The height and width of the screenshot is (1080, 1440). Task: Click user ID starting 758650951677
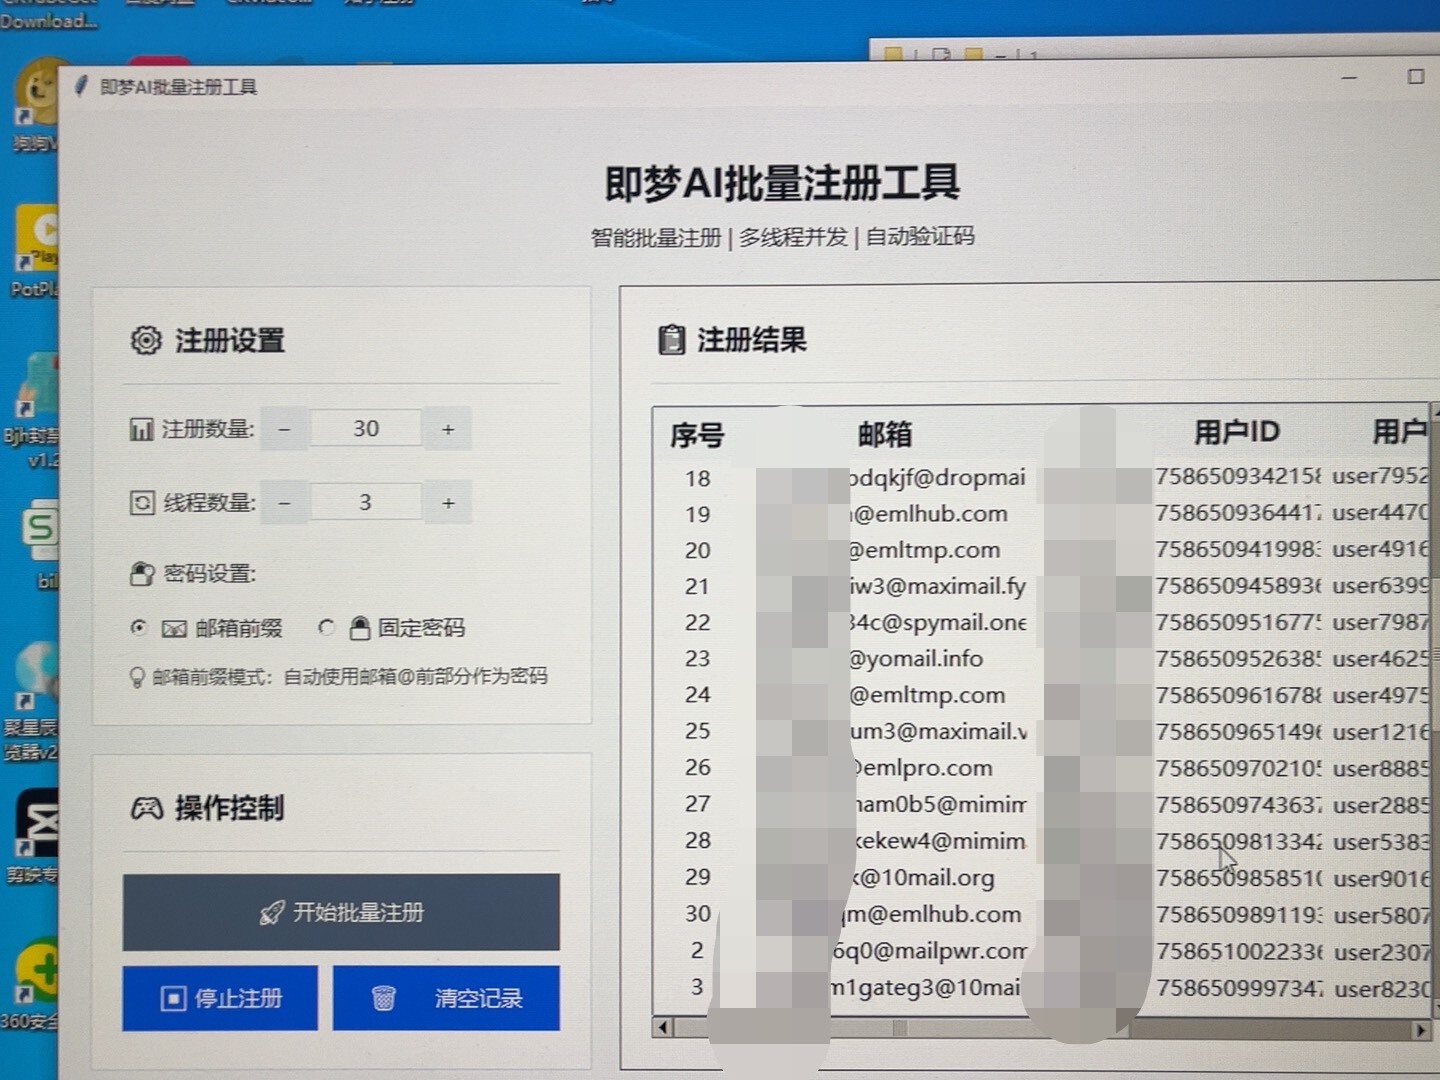click(1238, 622)
